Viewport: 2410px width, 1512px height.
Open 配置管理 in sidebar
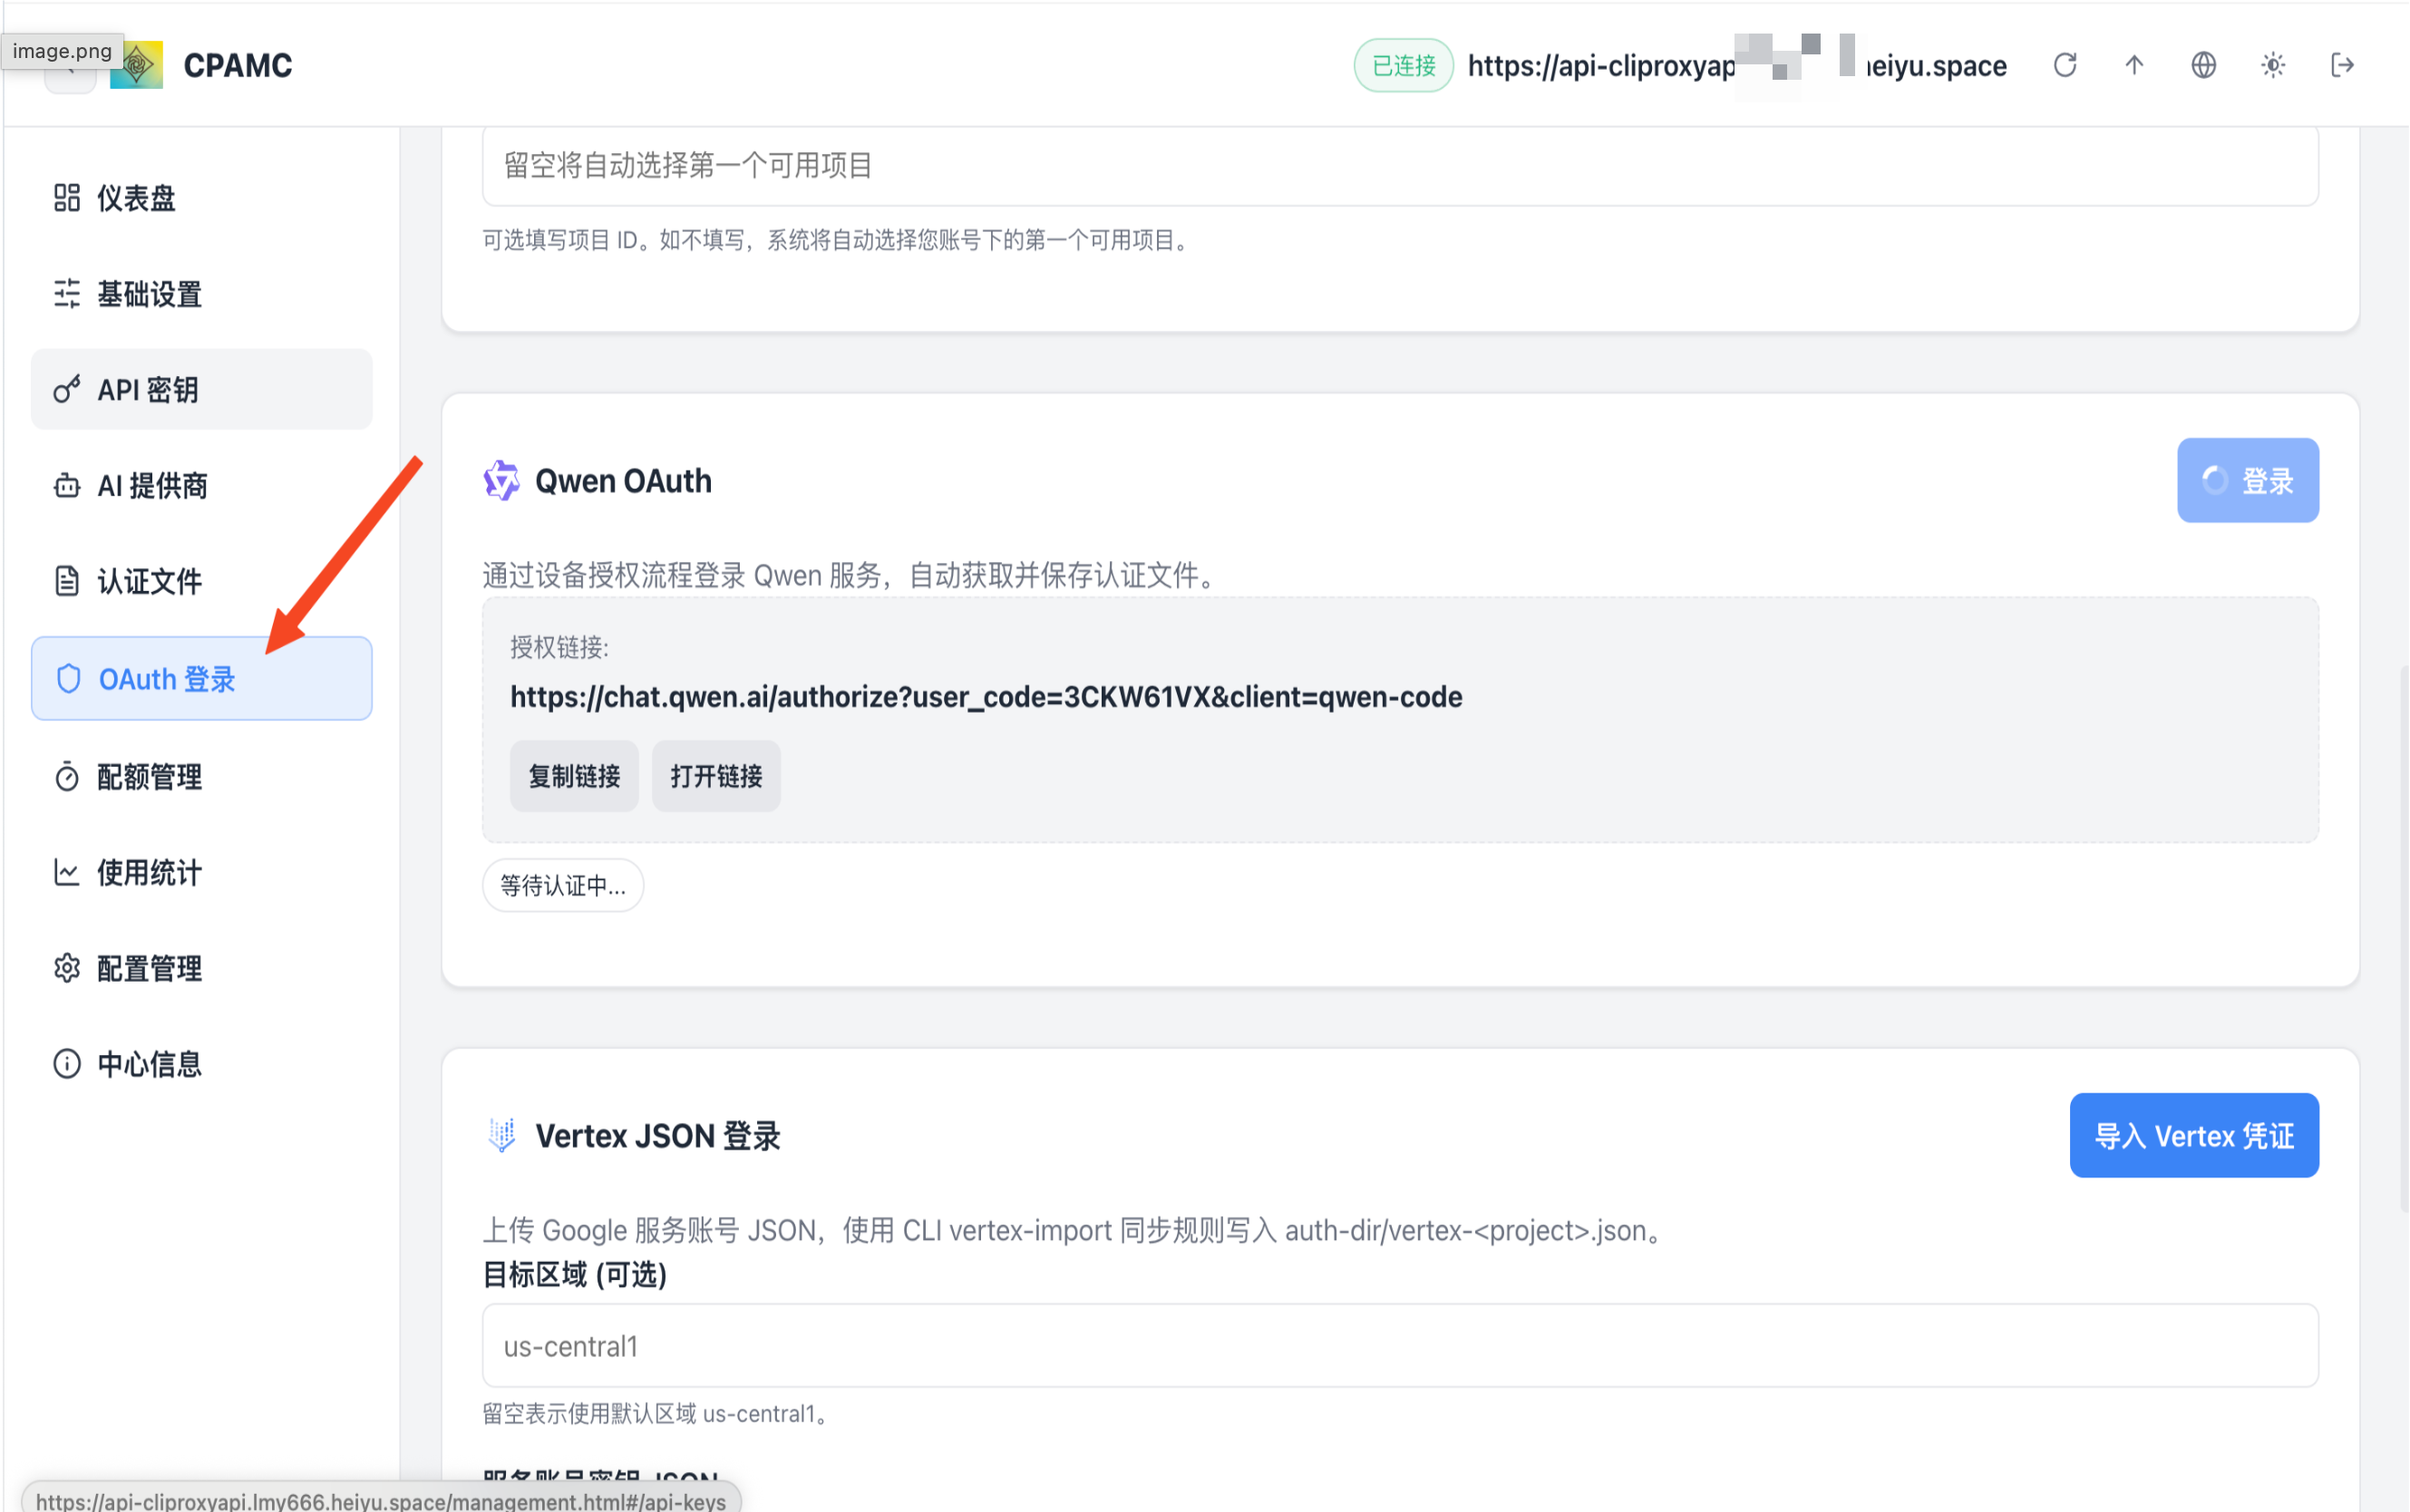click(x=202, y=968)
